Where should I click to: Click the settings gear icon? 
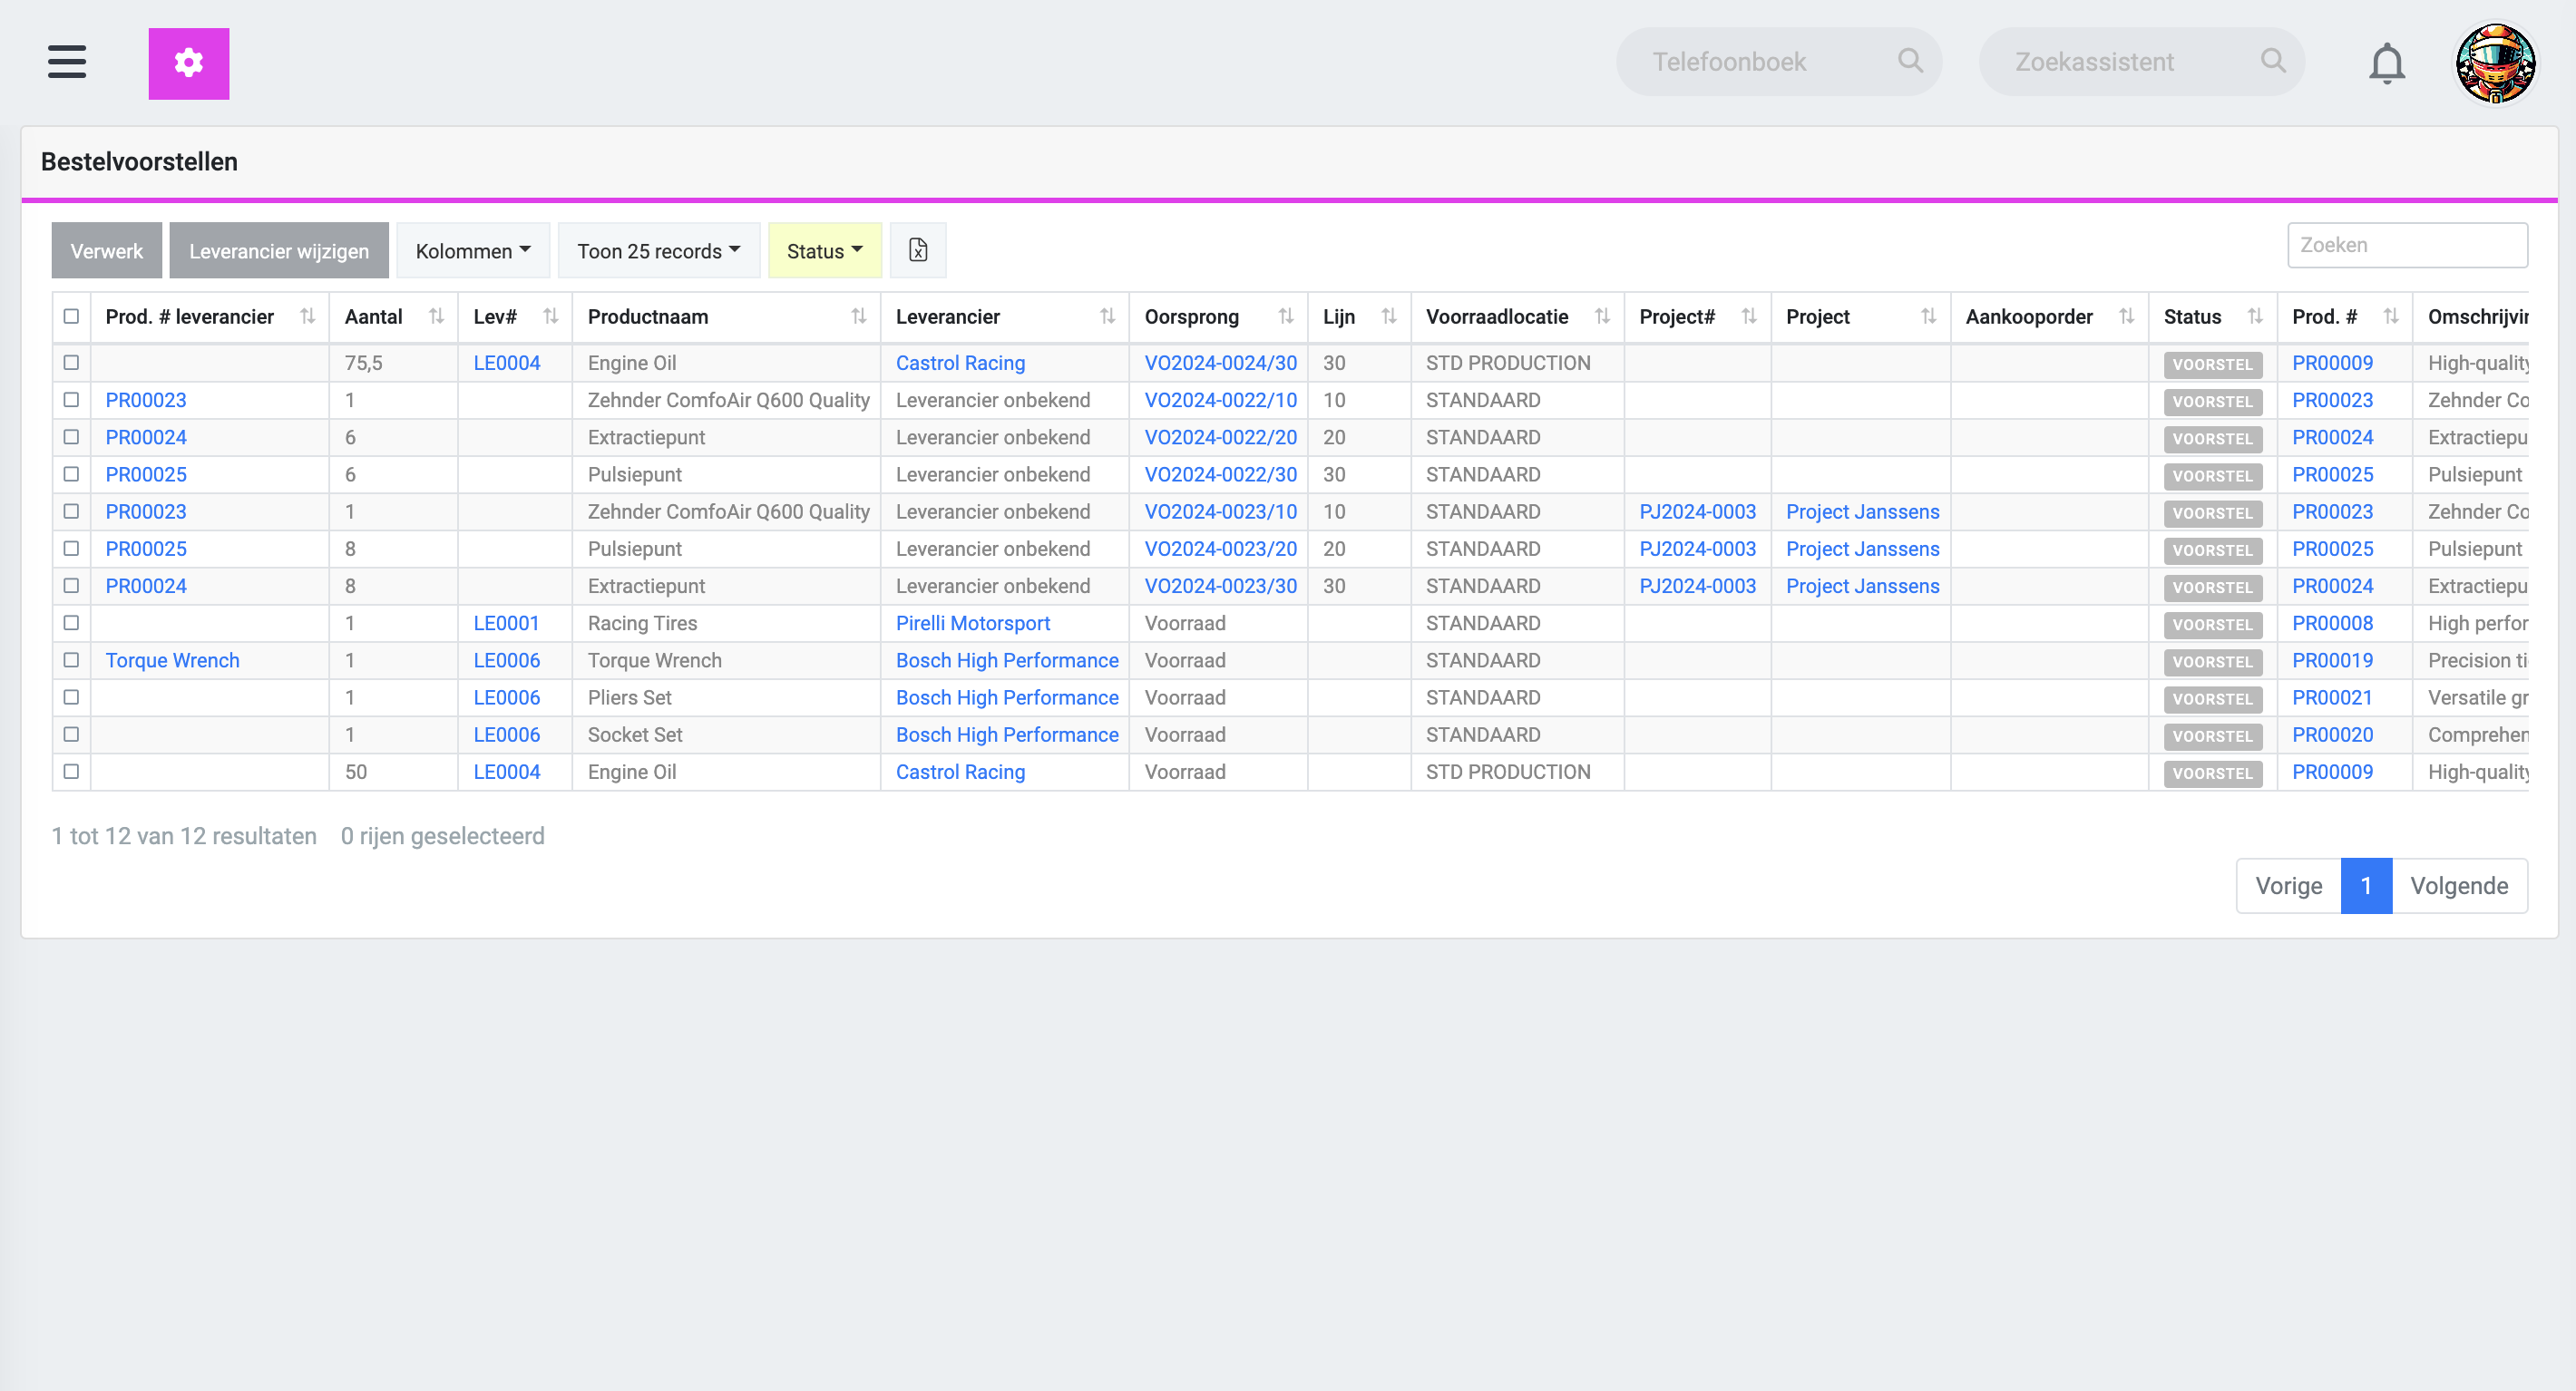(x=190, y=63)
